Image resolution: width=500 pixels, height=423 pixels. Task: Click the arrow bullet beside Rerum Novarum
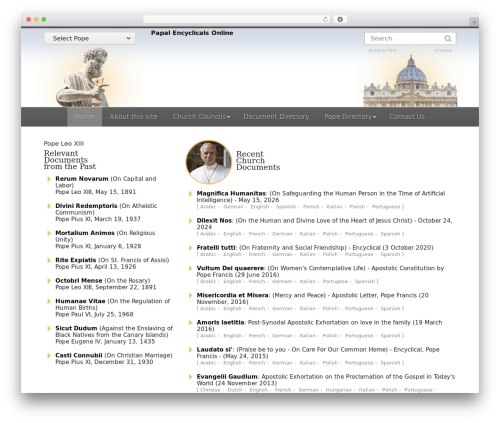click(x=49, y=179)
